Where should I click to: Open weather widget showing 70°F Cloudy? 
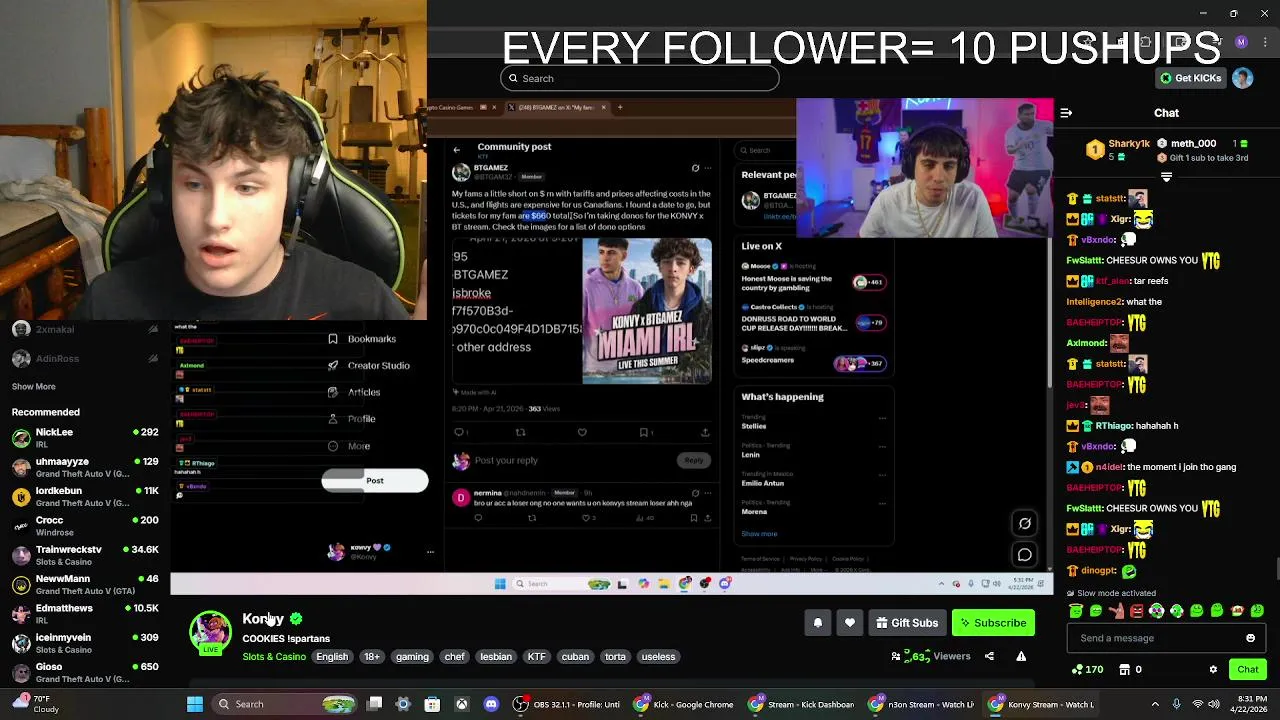pos(34,704)
